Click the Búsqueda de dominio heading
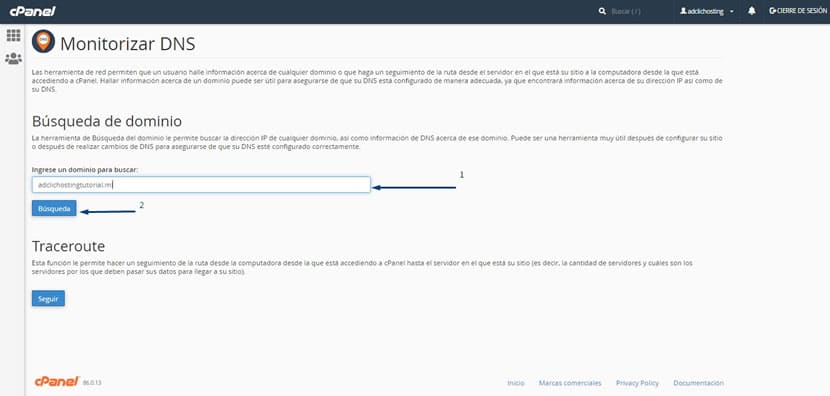This screenshot has width=830, height=396. coord(107,121)
